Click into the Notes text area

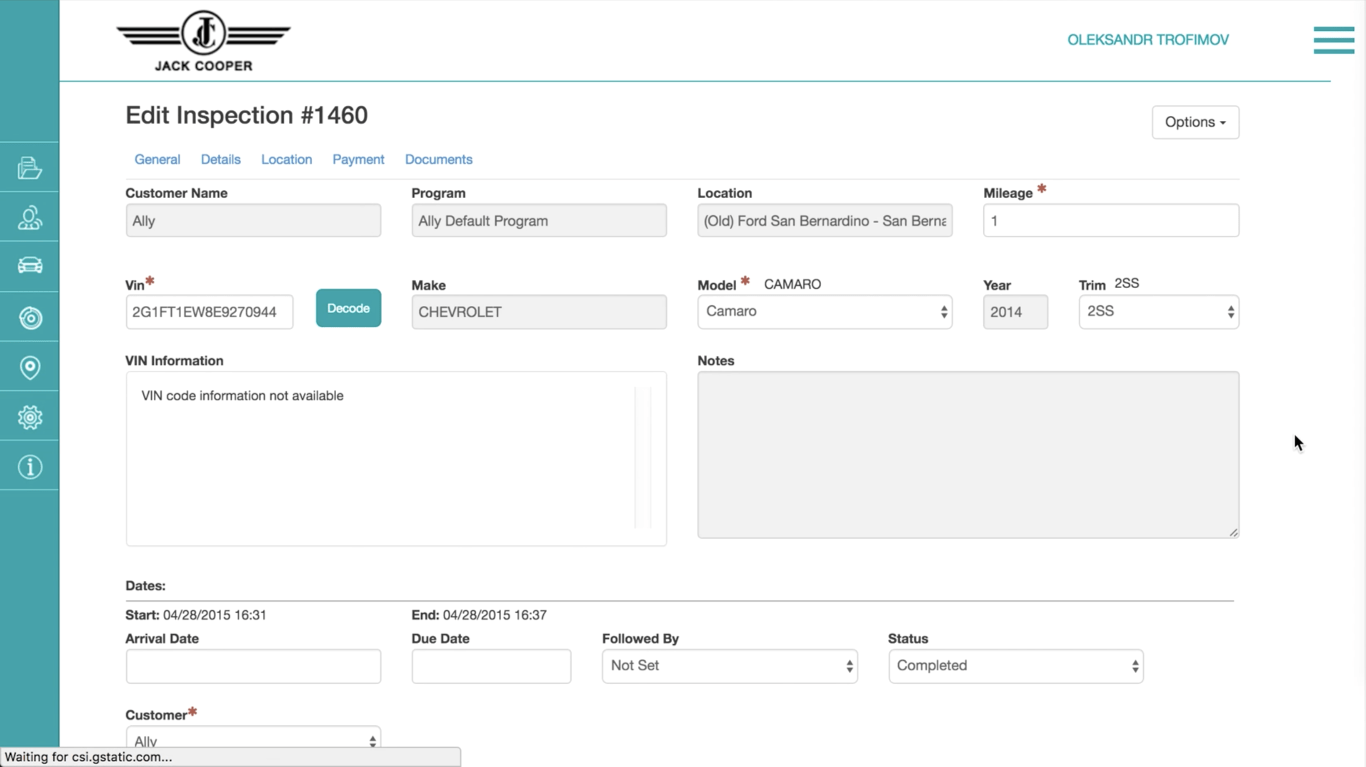[967, 455]
